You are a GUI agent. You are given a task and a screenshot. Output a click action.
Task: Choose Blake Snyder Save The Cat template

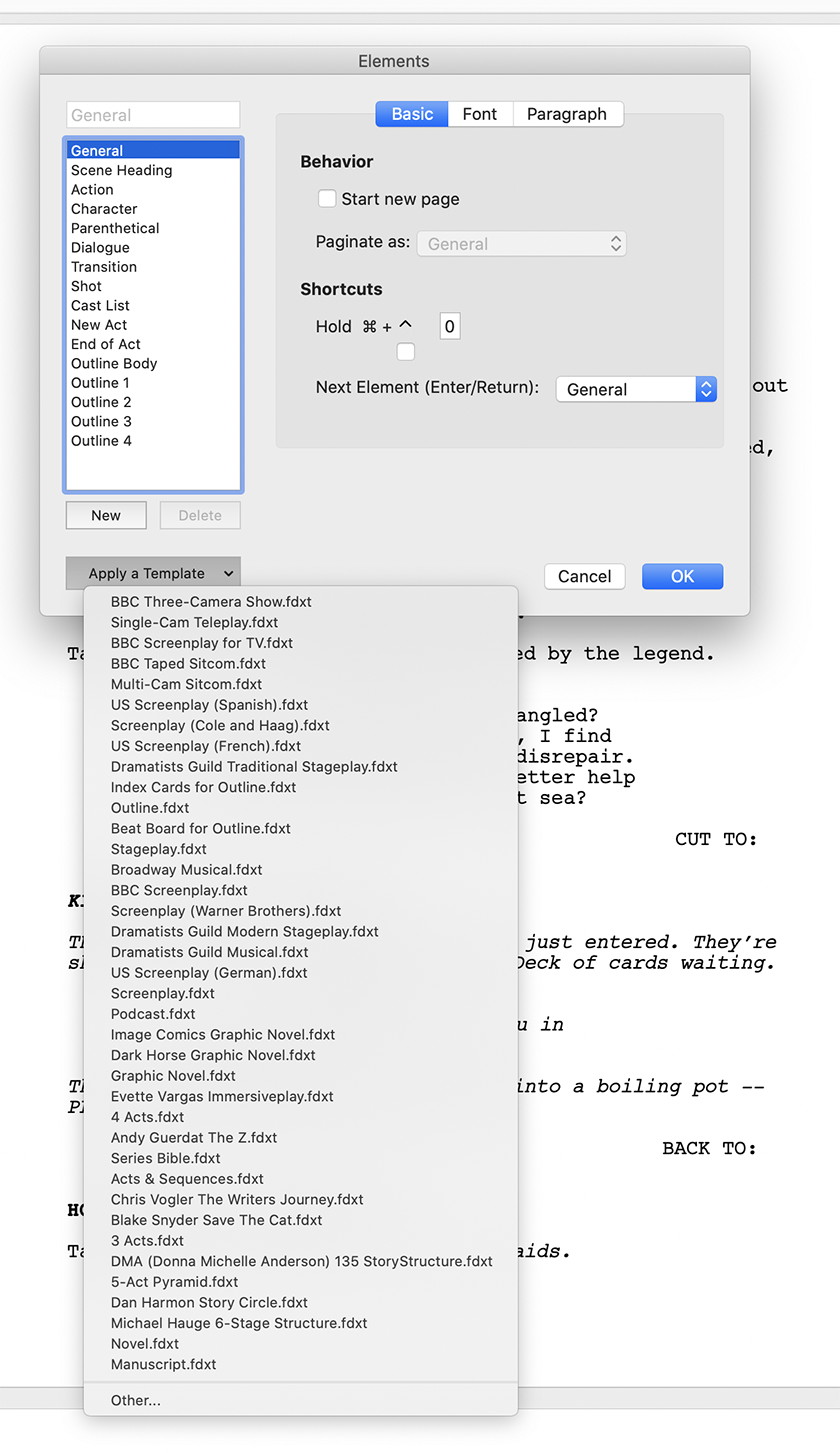click(x=216, y=1220)
